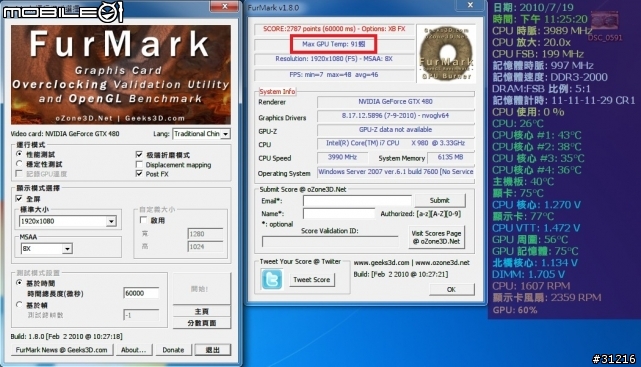
Task: Toggle the 全屏 fullscreen checkbox
Action: click(19, 199)
